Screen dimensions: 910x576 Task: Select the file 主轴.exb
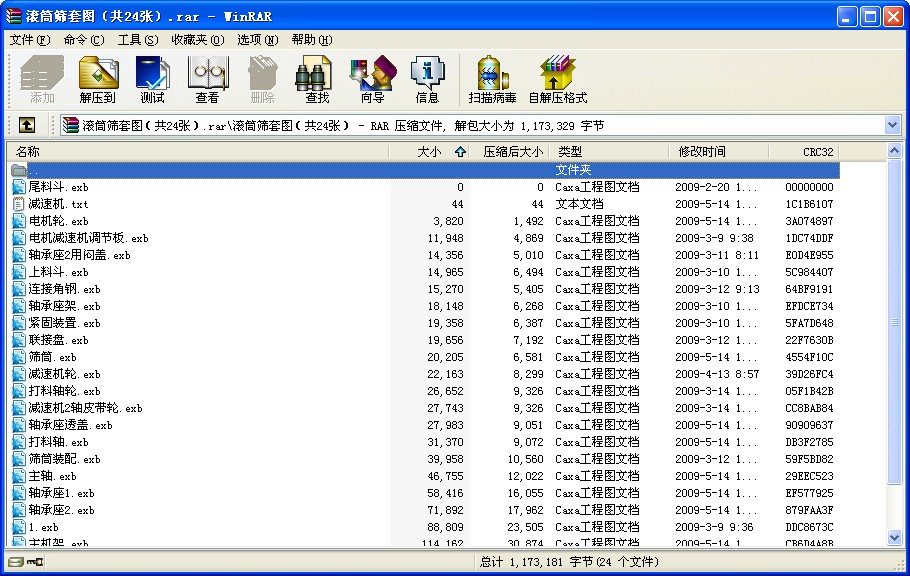click(x=52, y=476)
